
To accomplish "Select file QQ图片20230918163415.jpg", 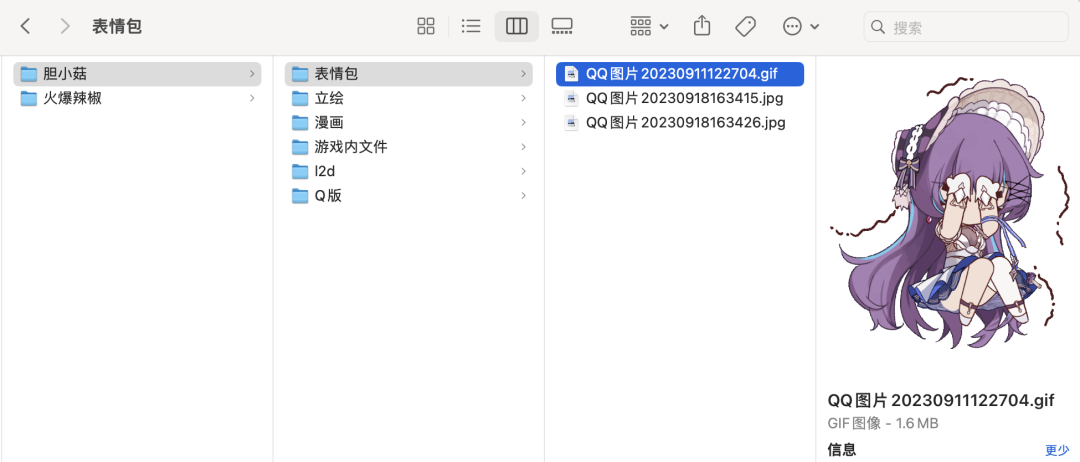I will click(680, 98).
